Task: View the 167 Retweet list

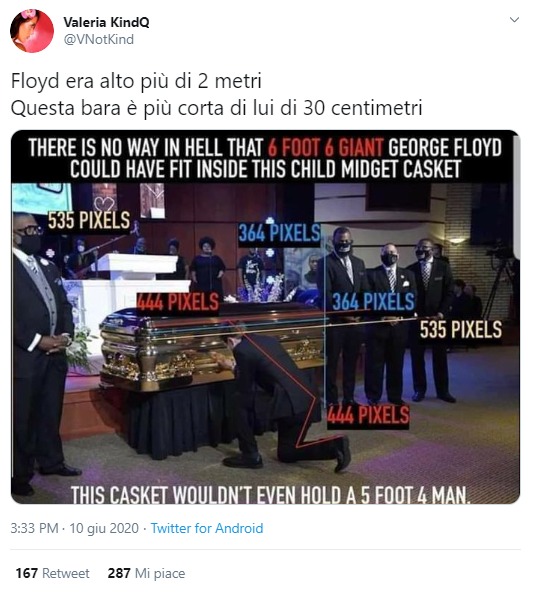Action: coord(53,573)
